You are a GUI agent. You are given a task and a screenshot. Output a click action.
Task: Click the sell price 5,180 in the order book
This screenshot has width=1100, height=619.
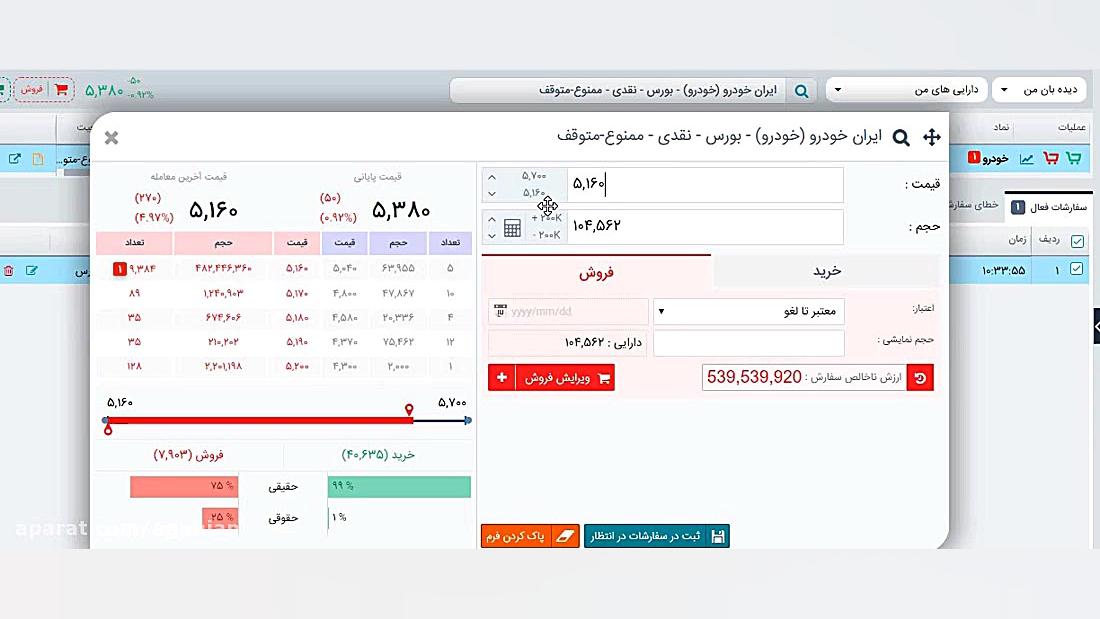point(297,318)
